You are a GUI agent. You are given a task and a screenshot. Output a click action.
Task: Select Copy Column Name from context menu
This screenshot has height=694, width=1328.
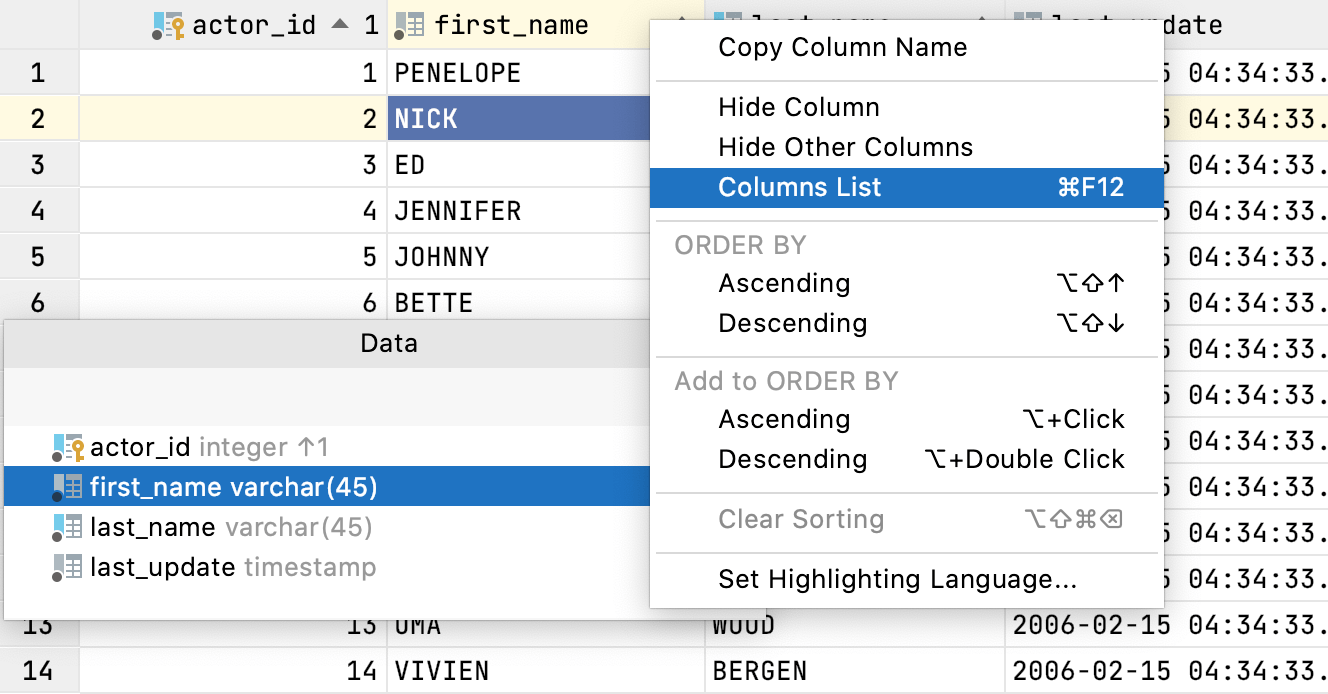tap(842, 47)
